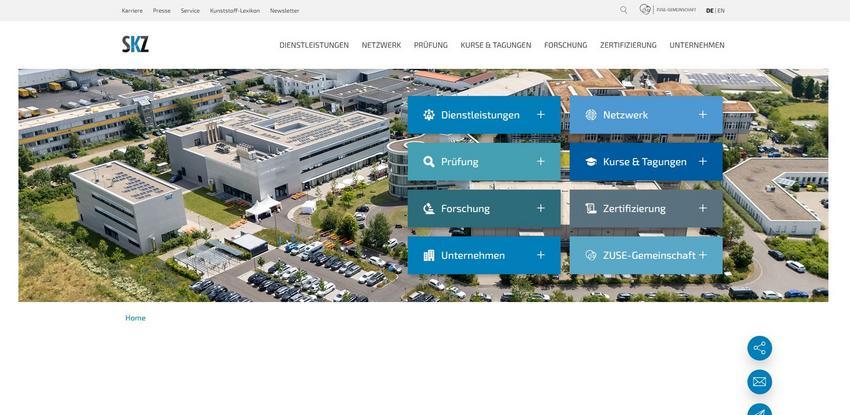Go to the Presse link
This screenshot has width=850, height=415.
162,10
